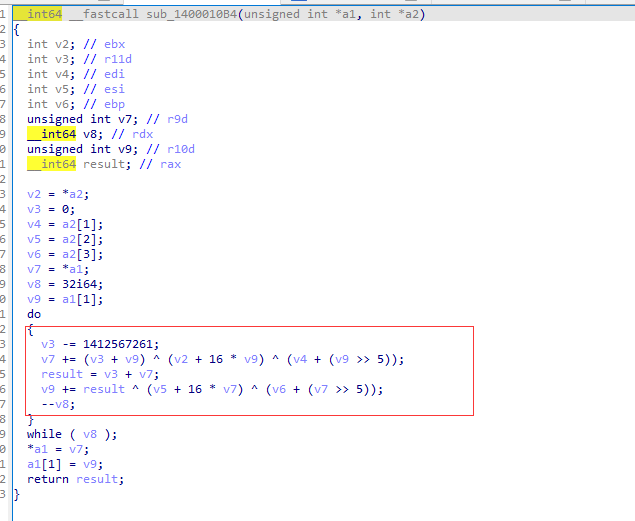The width and height of the screenshot is (635, 521).
Task: Select the // r11d register comment
Action: (104, 59)
